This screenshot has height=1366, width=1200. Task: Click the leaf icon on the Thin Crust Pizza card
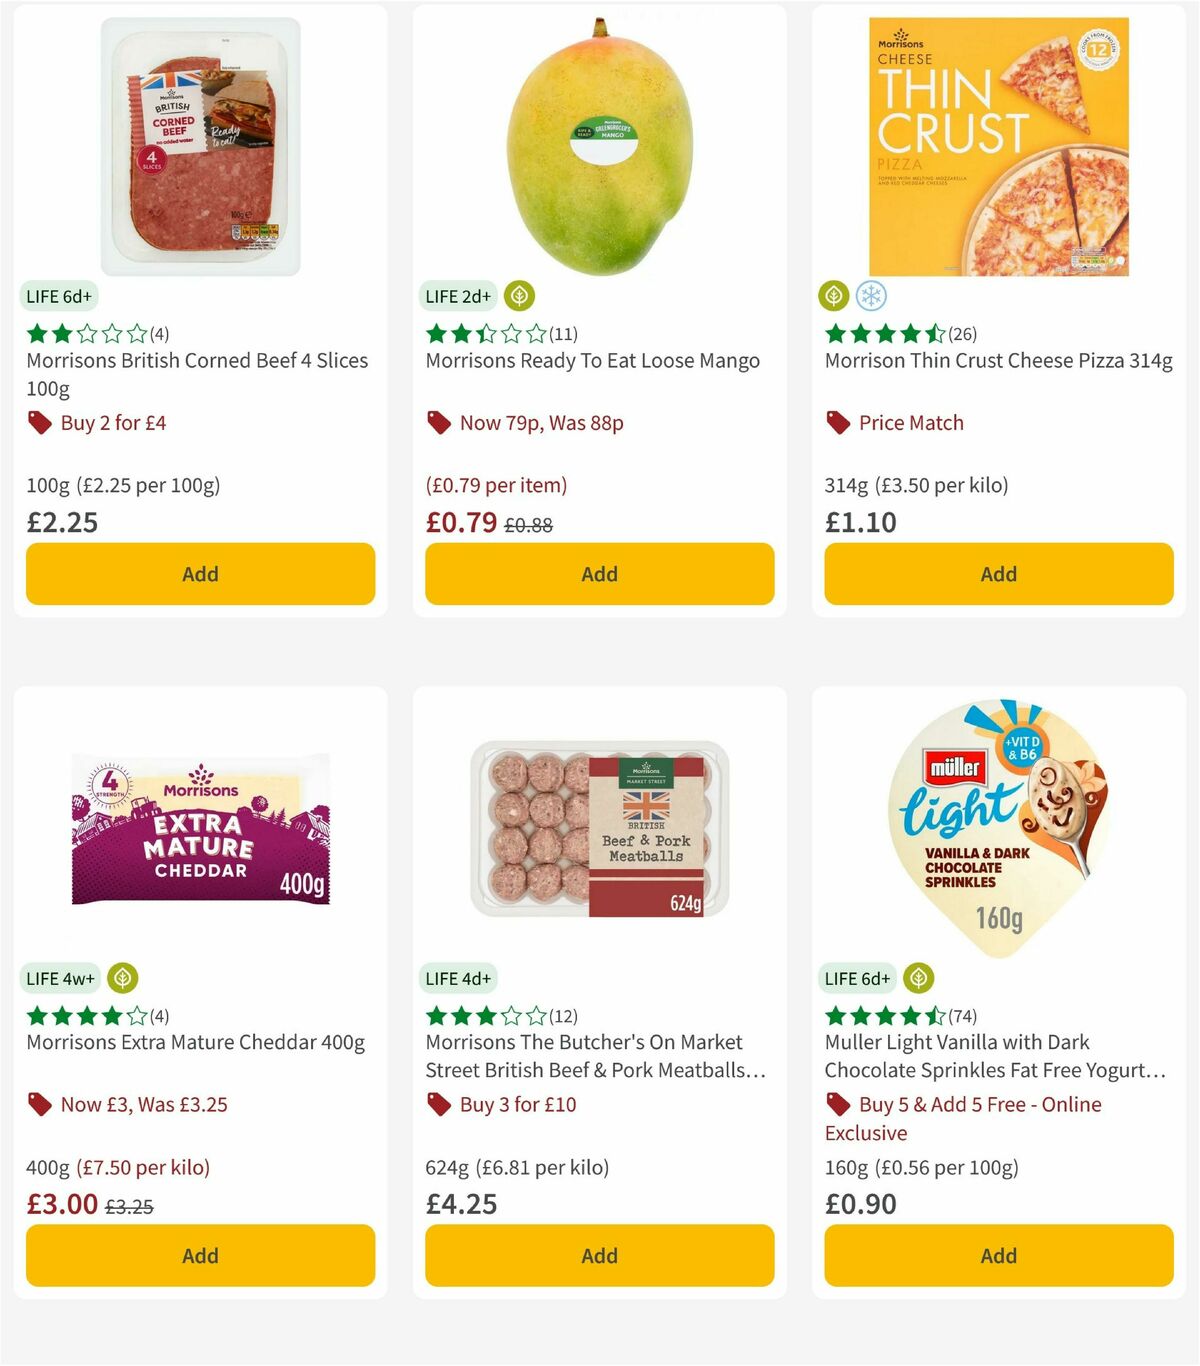point(833,296)
